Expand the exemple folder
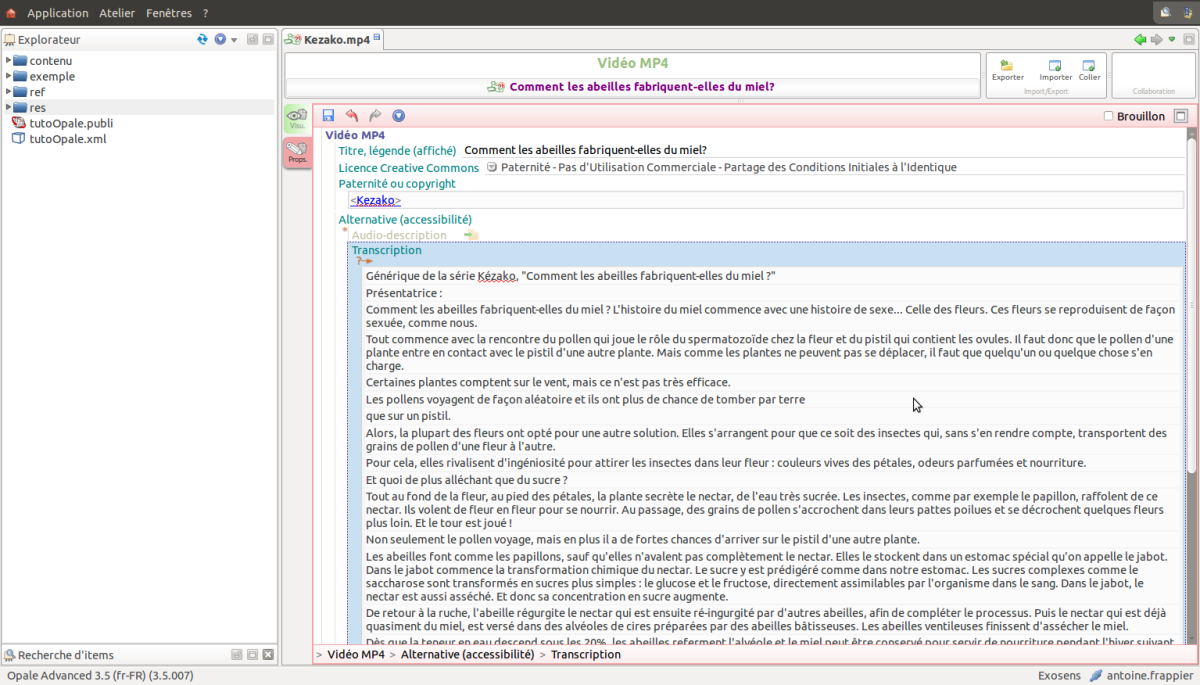The width and height of the screenshot is (1200, 685). 9,76
